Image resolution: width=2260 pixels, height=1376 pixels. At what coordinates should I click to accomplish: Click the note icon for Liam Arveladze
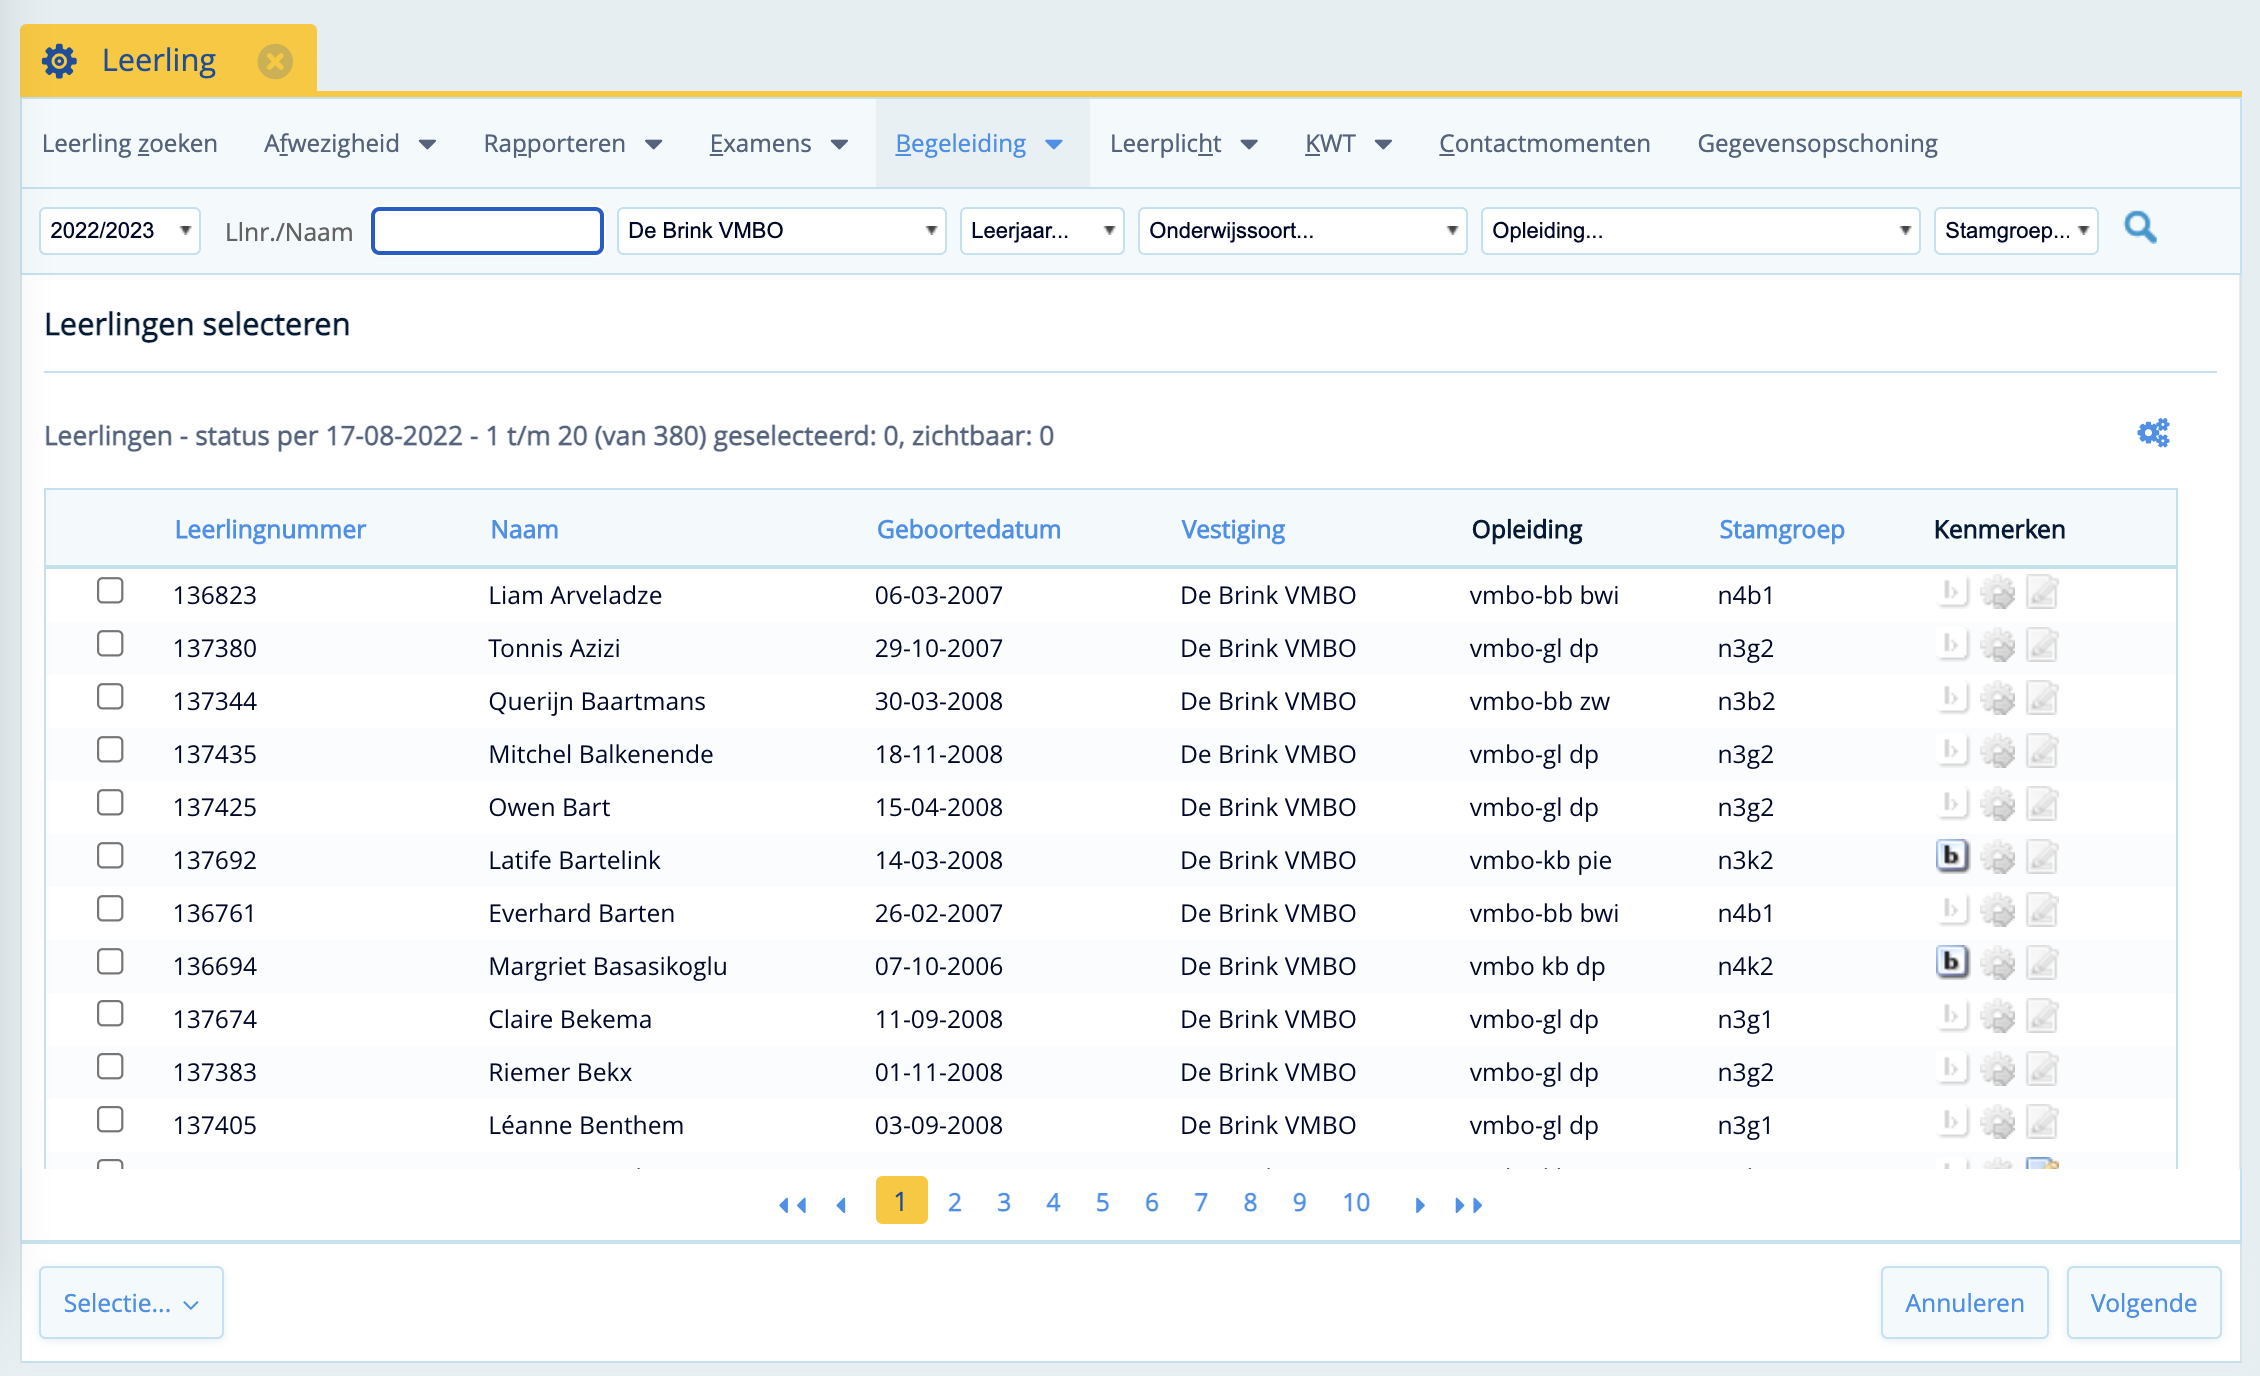[2042, 593]
